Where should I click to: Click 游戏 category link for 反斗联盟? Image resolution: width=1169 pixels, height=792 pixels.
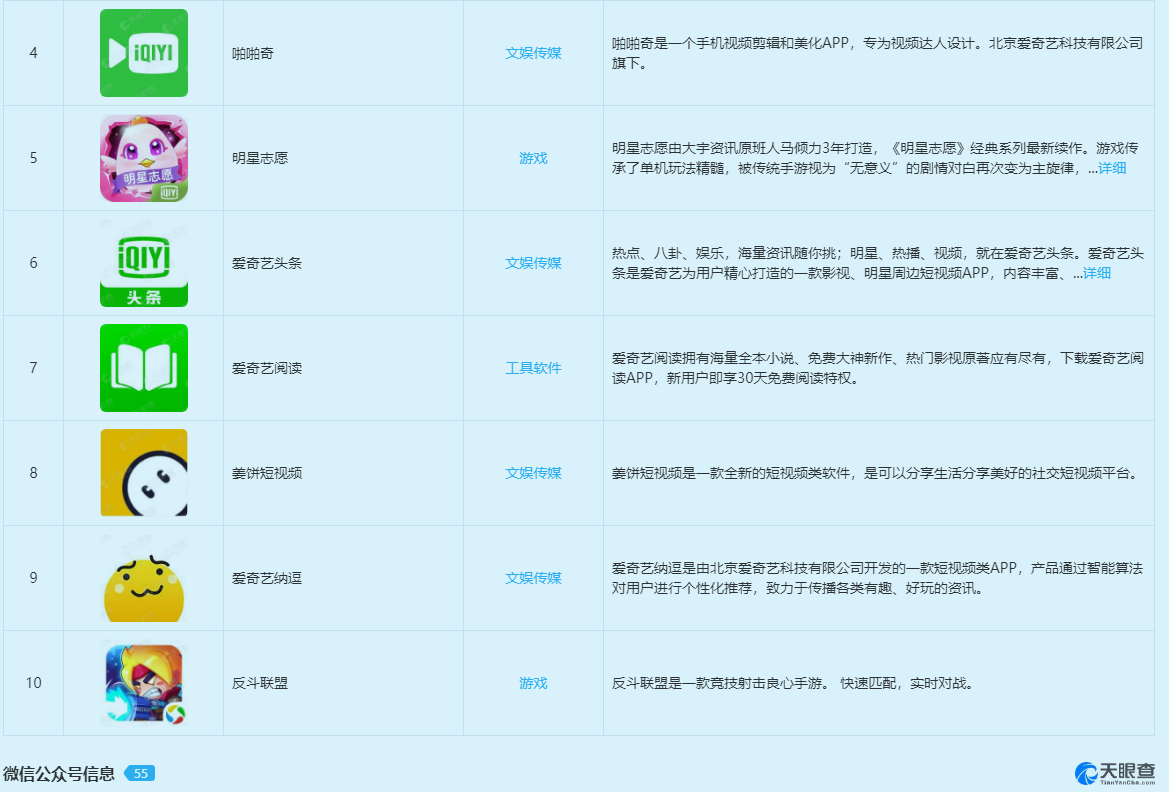[533, 683]
